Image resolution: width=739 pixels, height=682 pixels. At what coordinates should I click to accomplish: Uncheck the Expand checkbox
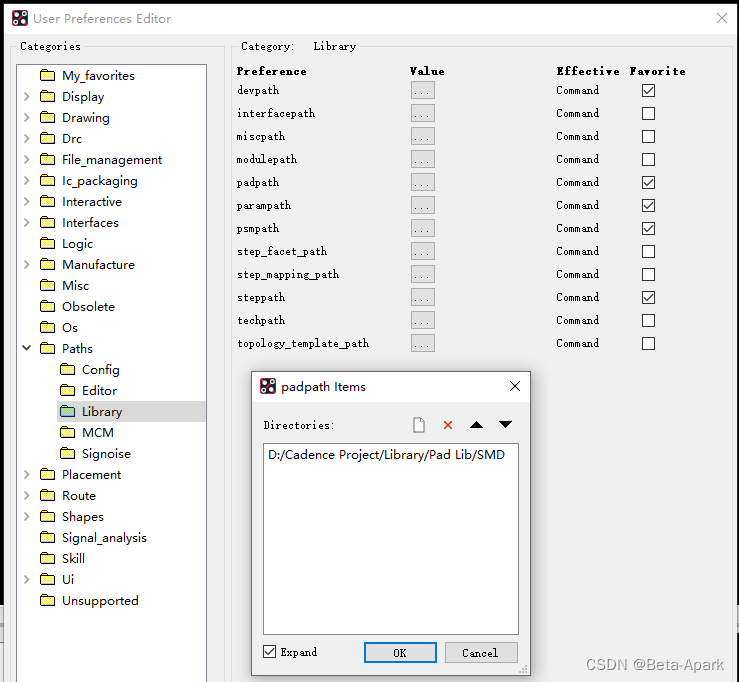pos(270,652)
